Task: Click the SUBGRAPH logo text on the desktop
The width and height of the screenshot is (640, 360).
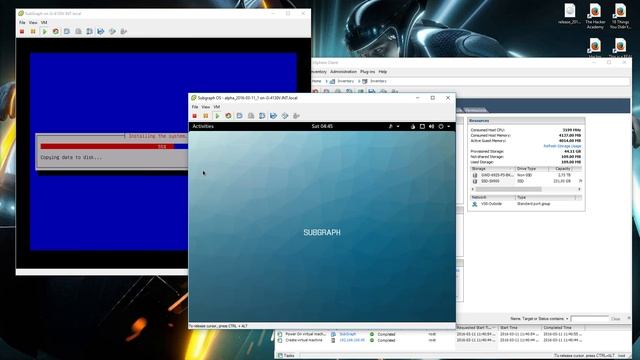Action: pos(322,233)
